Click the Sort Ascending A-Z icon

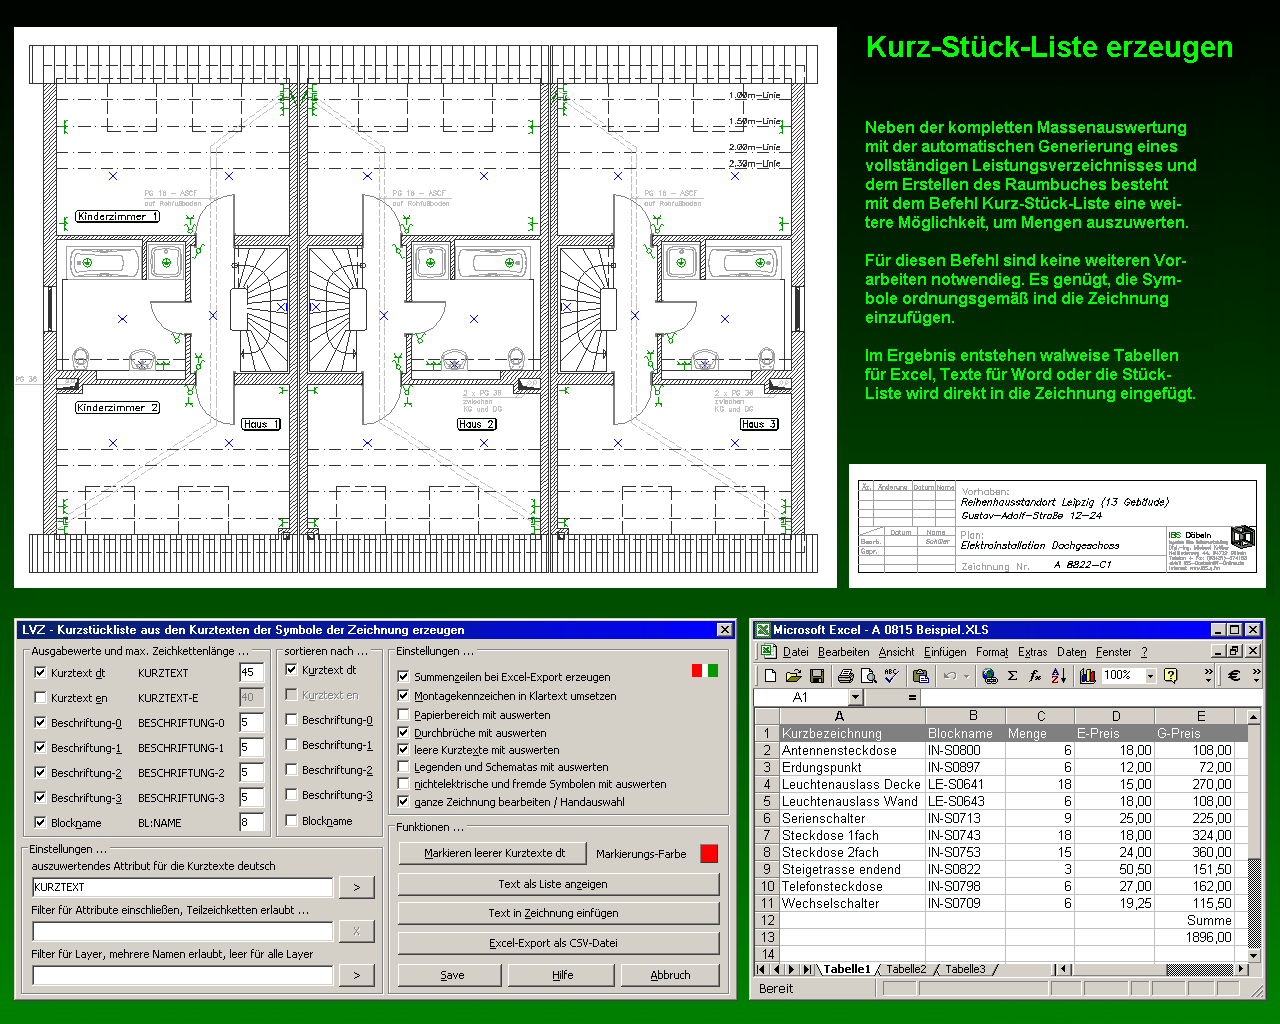(x=1058, y=676)
